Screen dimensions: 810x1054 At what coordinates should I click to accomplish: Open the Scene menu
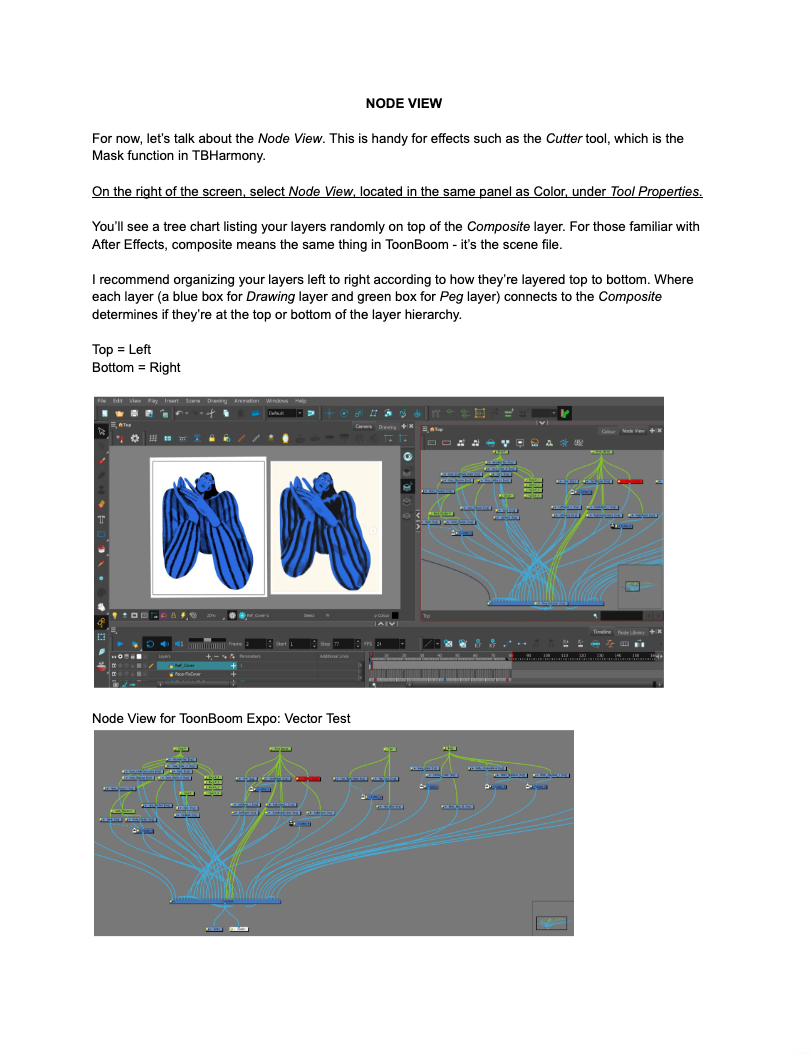point(193,401)
